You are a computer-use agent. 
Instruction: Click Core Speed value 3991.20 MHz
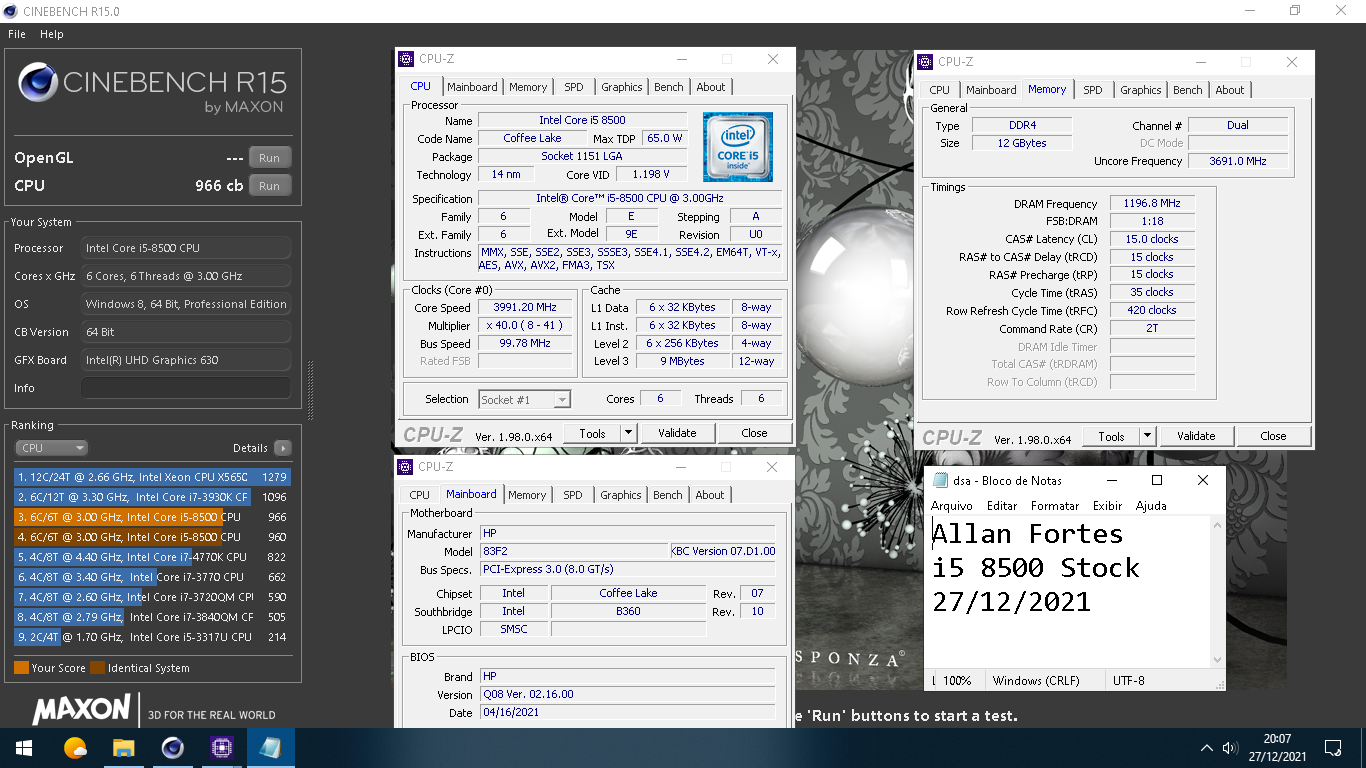525,308
